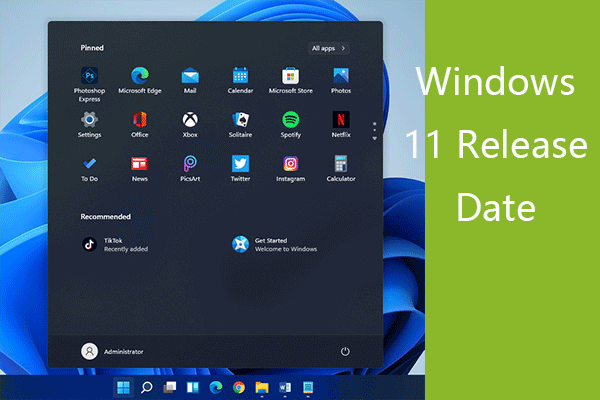
Task: Open recommended TikTok recently added
Action: (115, 244)
